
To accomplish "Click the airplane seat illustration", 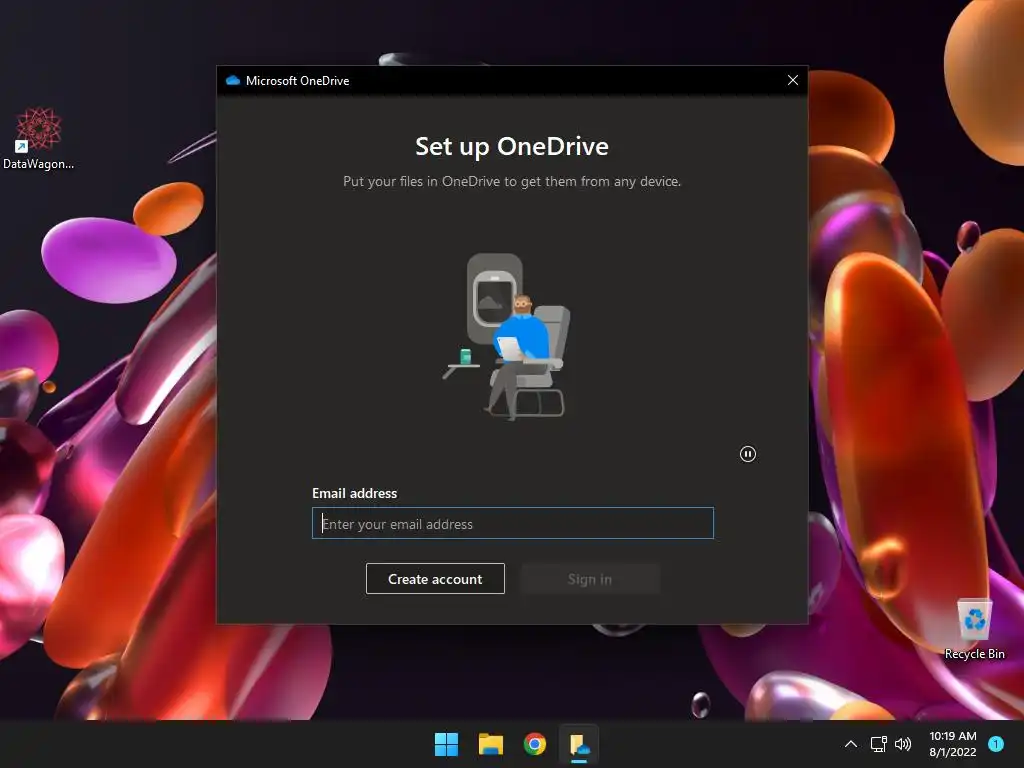I will (x=508, y=336).
